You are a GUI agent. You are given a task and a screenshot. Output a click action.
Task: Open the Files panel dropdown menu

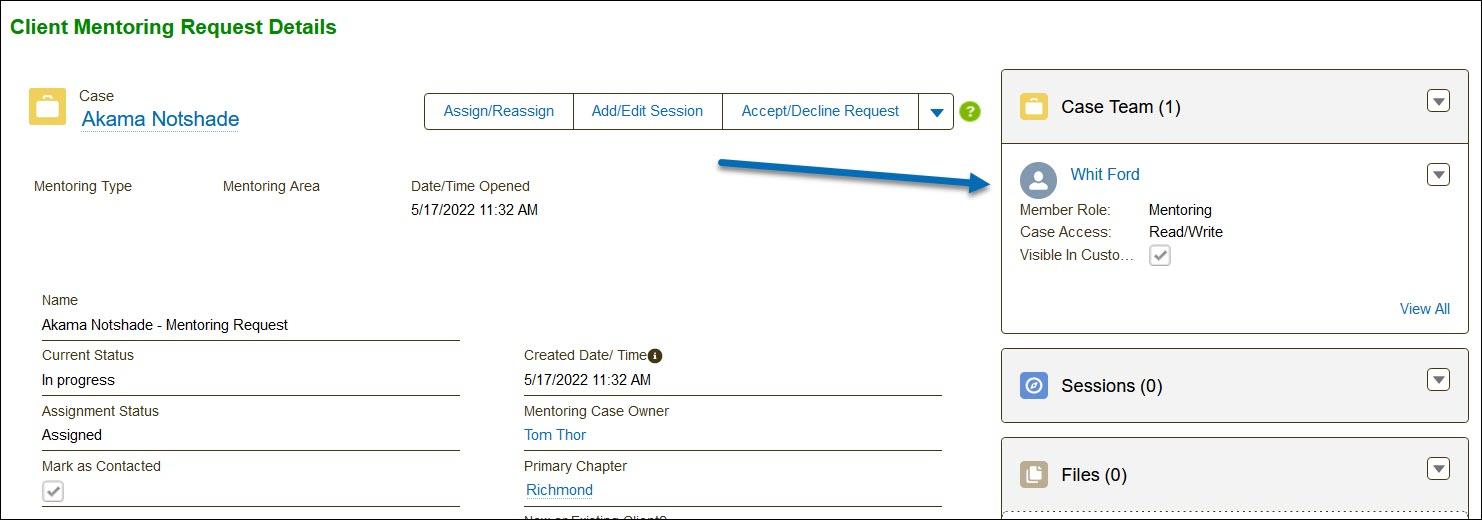click(x=1438, y=469)
